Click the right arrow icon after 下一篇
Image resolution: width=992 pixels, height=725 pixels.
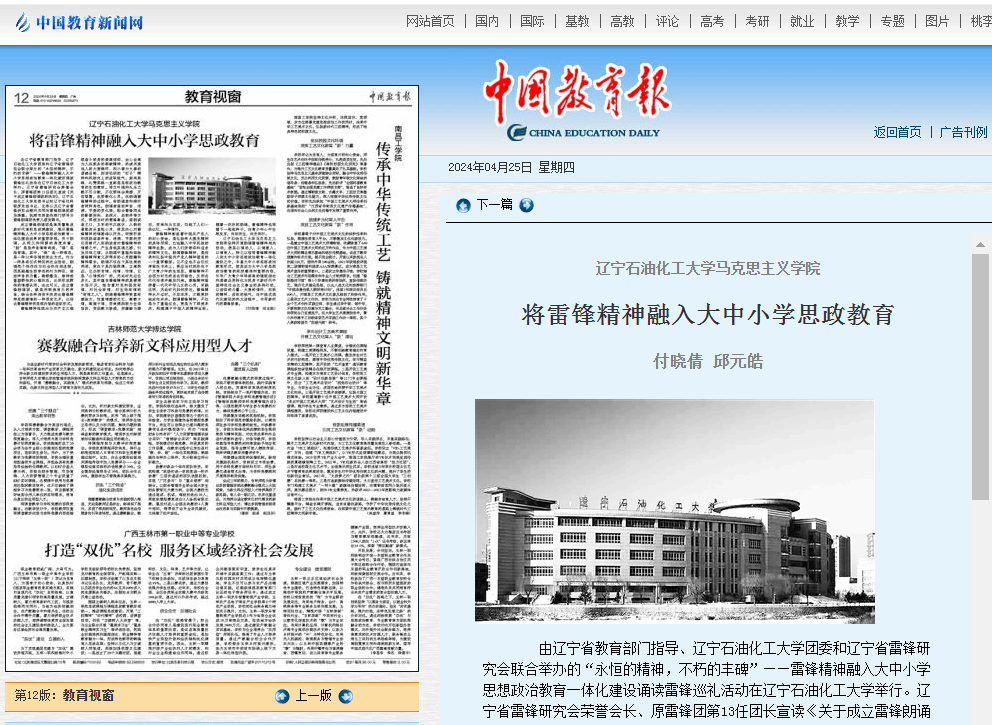pos(527,205)
